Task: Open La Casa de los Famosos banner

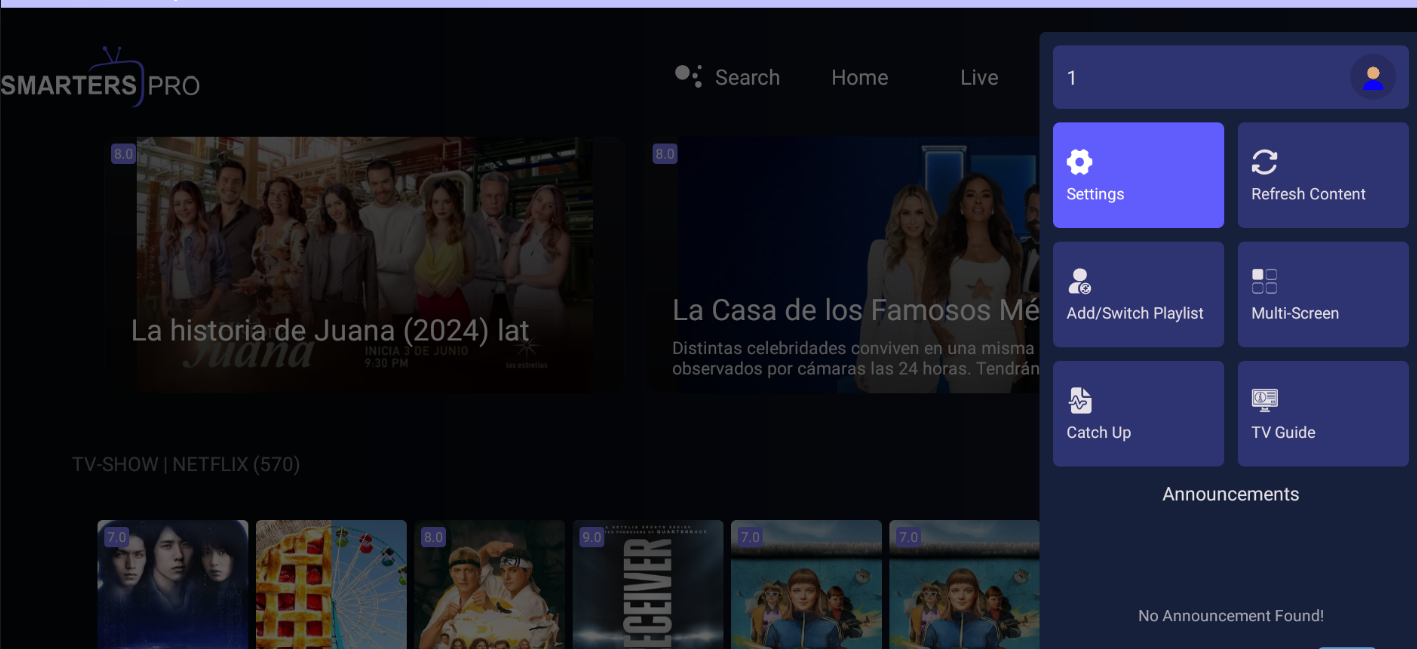Action: click(842, 265)
